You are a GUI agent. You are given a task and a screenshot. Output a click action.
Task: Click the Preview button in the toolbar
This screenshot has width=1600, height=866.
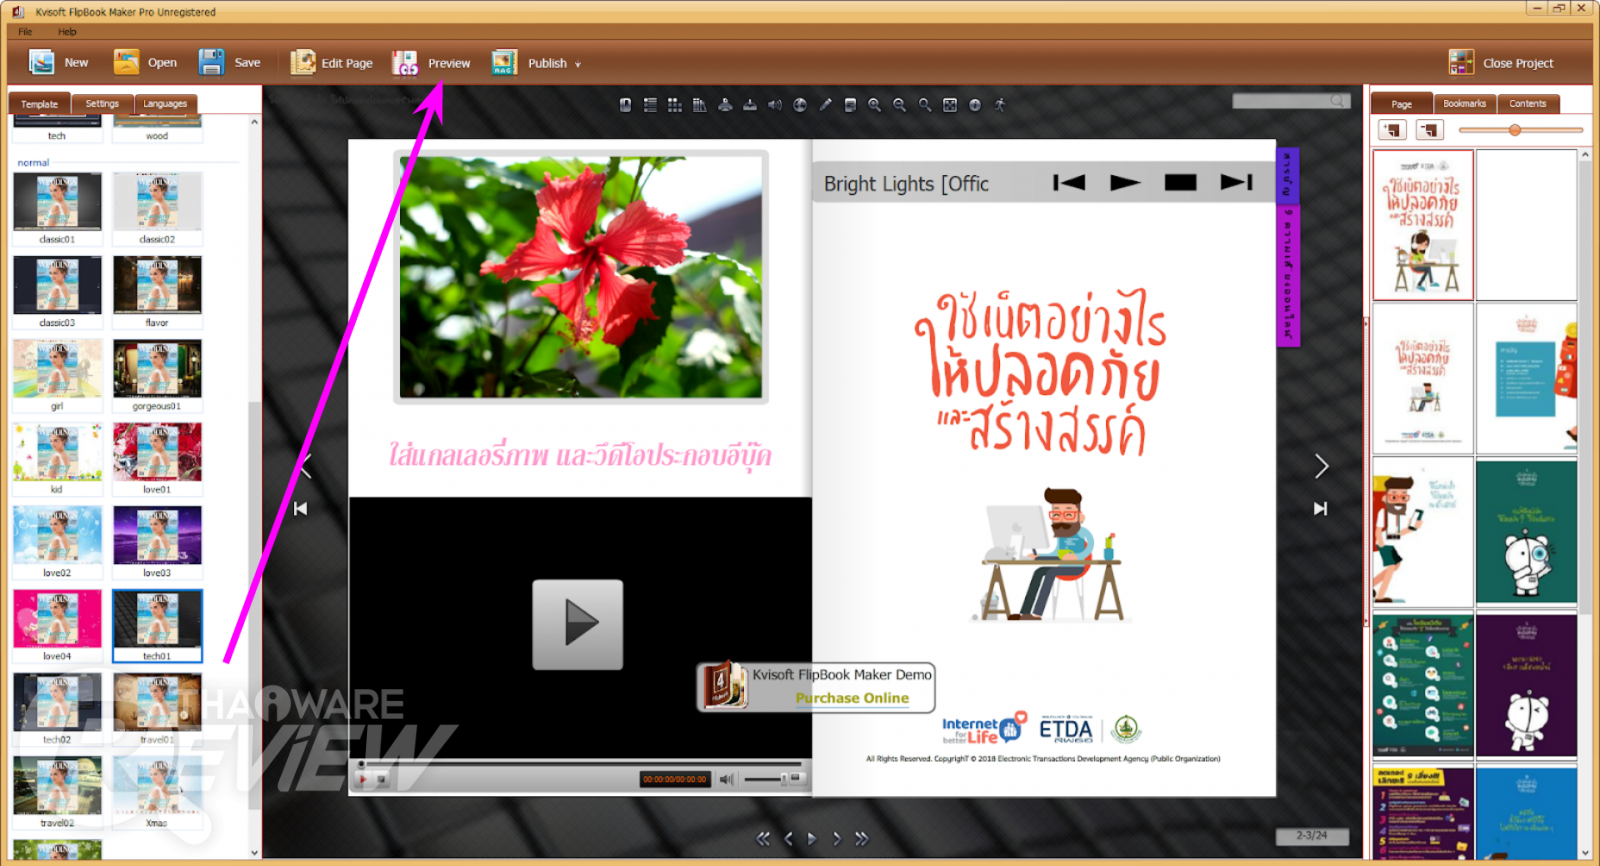(431, 63)
